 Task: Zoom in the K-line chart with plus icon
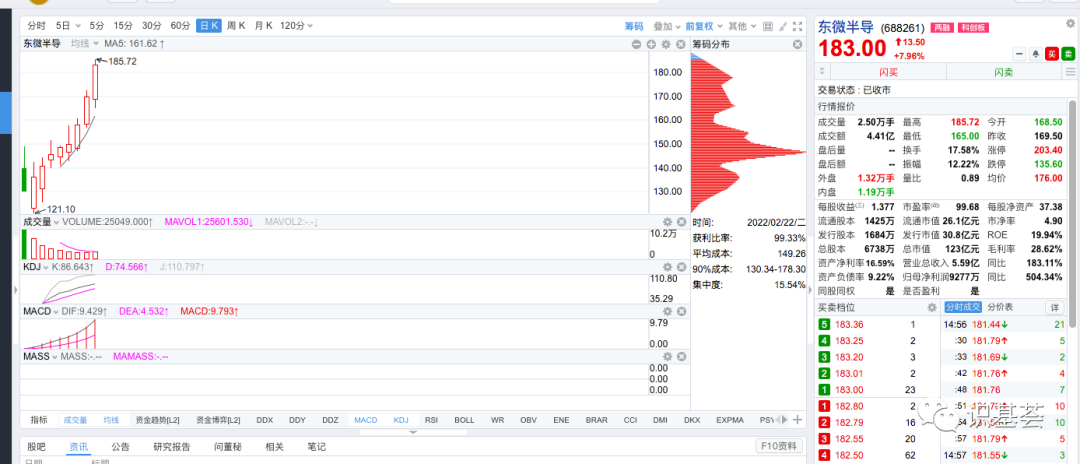(x=651, y=44)
